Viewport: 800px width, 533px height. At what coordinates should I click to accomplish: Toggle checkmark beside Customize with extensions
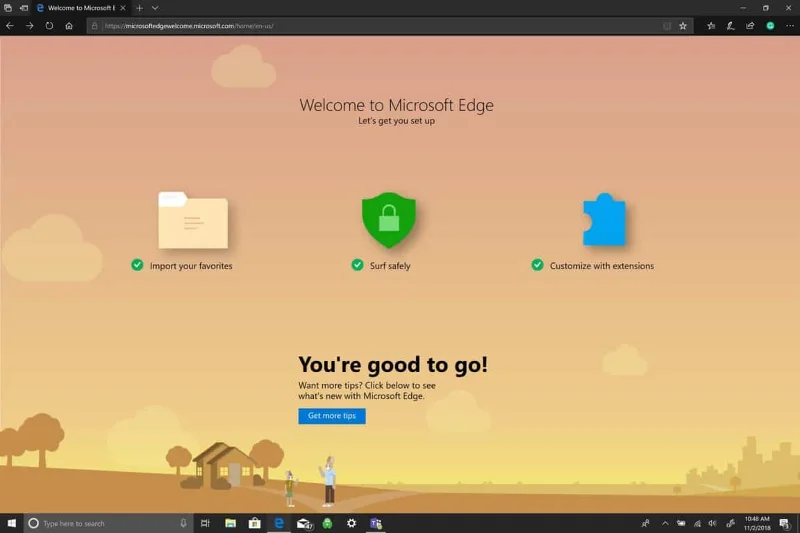pyautogui.click(x=537, y=265)
